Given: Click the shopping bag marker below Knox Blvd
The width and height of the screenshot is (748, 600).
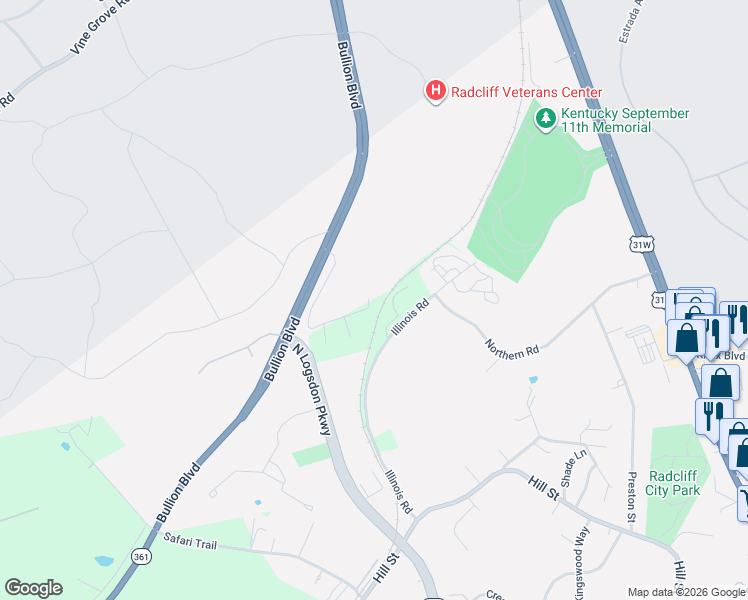Looking at the screenshot, I should 720,383.
